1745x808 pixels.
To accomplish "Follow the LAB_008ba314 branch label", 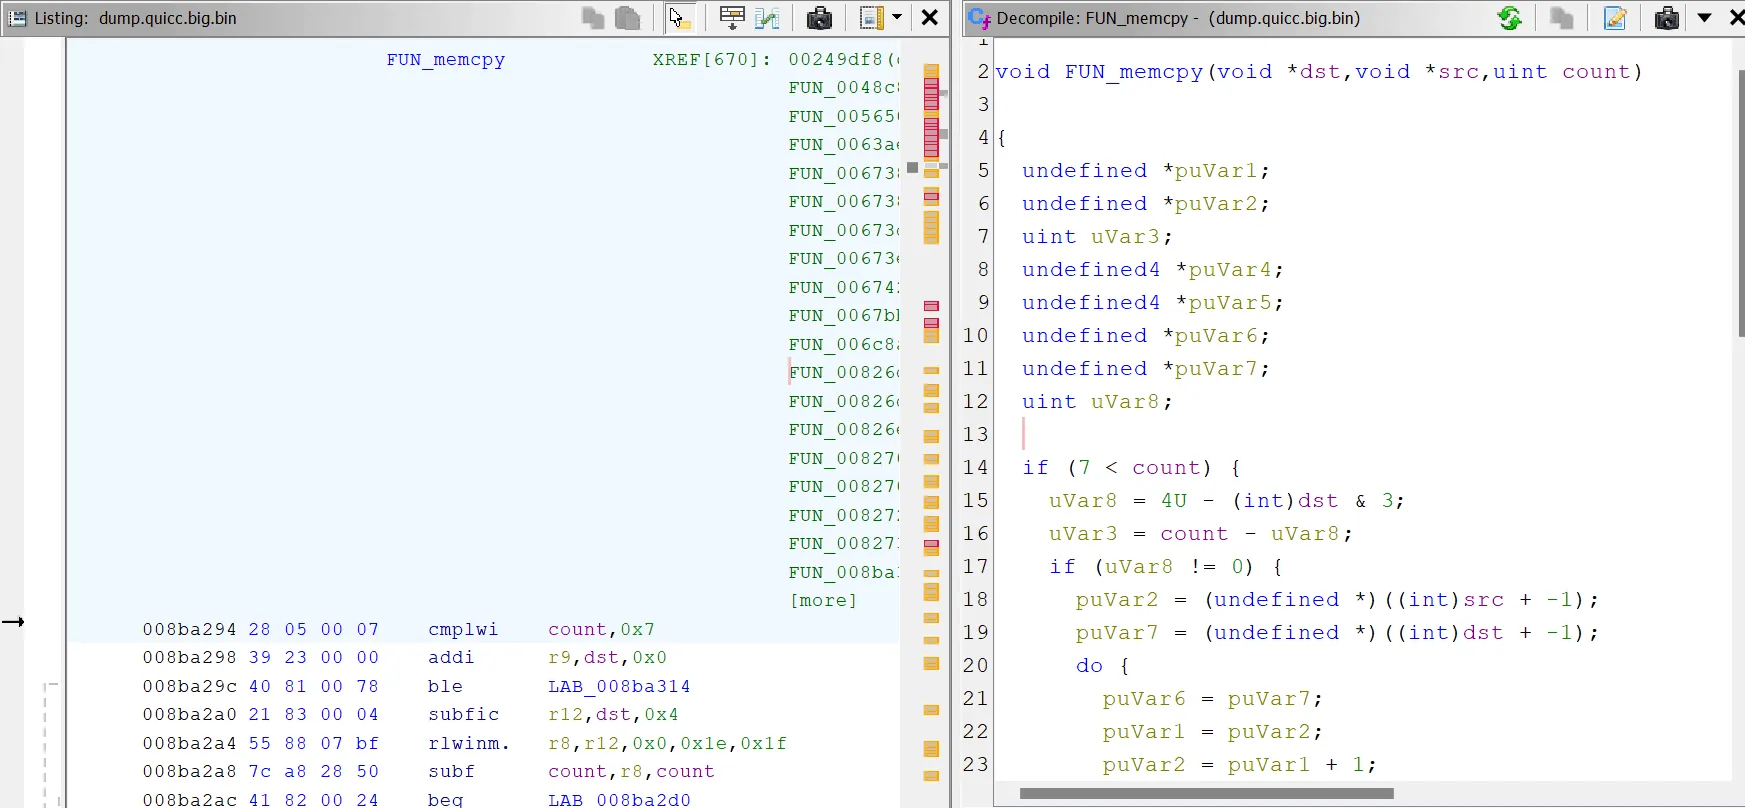I will [x=618, y=687].
